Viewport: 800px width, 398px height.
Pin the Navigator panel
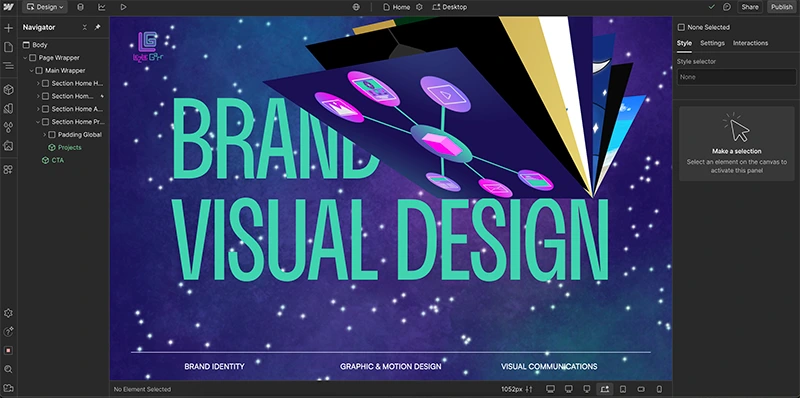click(97, 28)
